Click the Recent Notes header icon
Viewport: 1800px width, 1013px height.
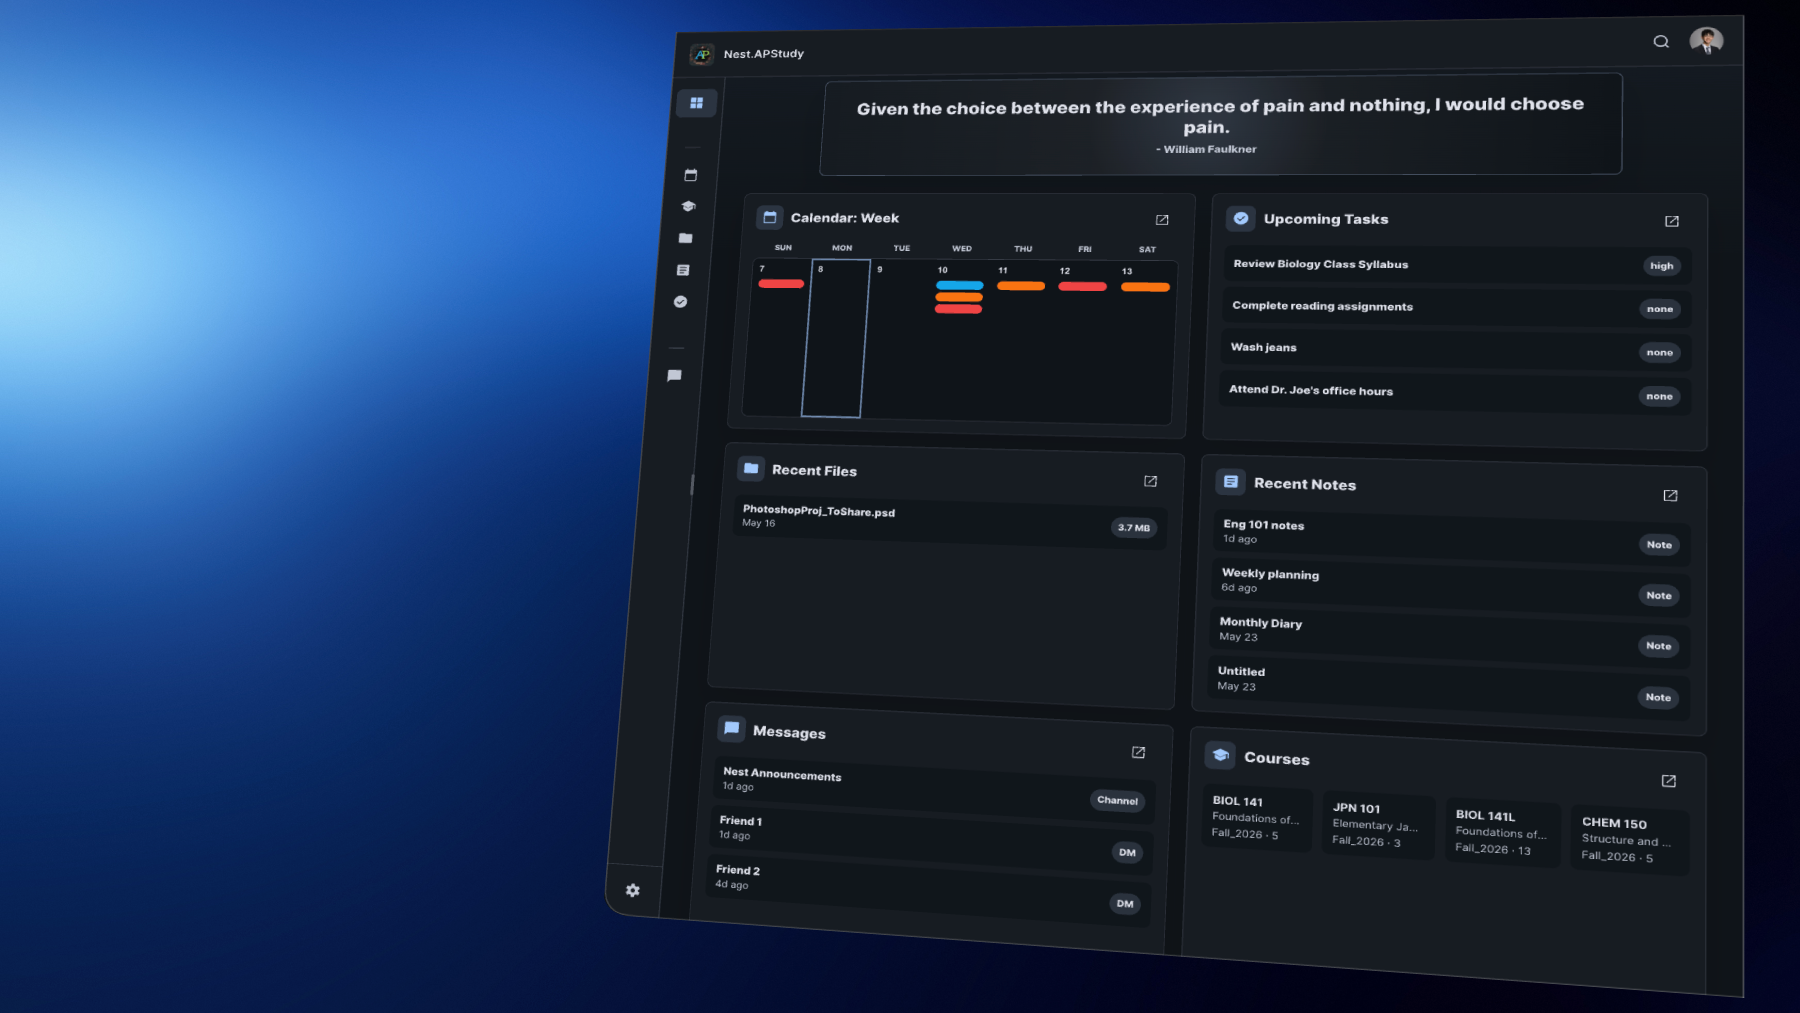[x=1231, y=482]
